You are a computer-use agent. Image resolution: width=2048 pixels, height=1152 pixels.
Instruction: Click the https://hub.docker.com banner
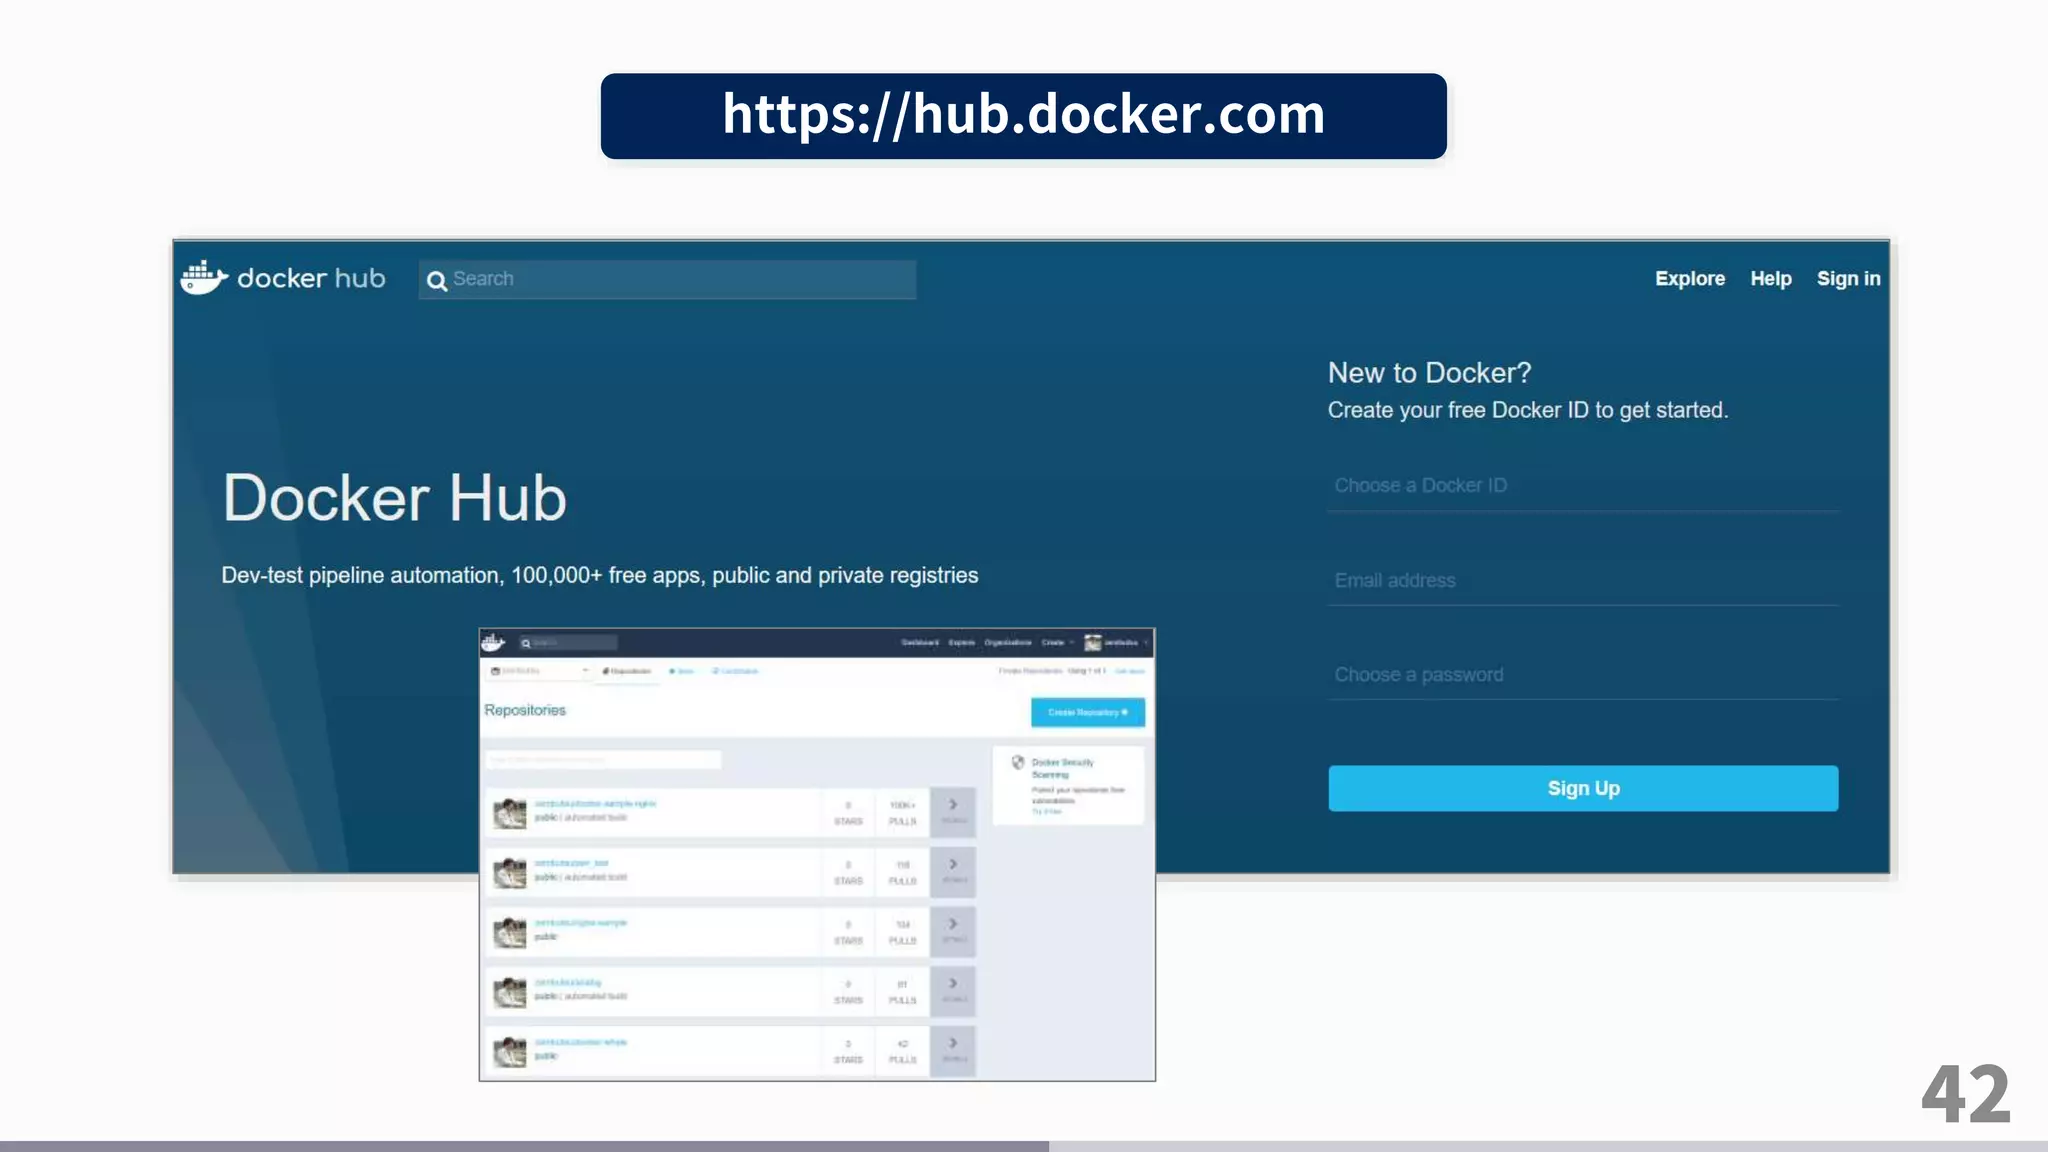coord(1023,116)
